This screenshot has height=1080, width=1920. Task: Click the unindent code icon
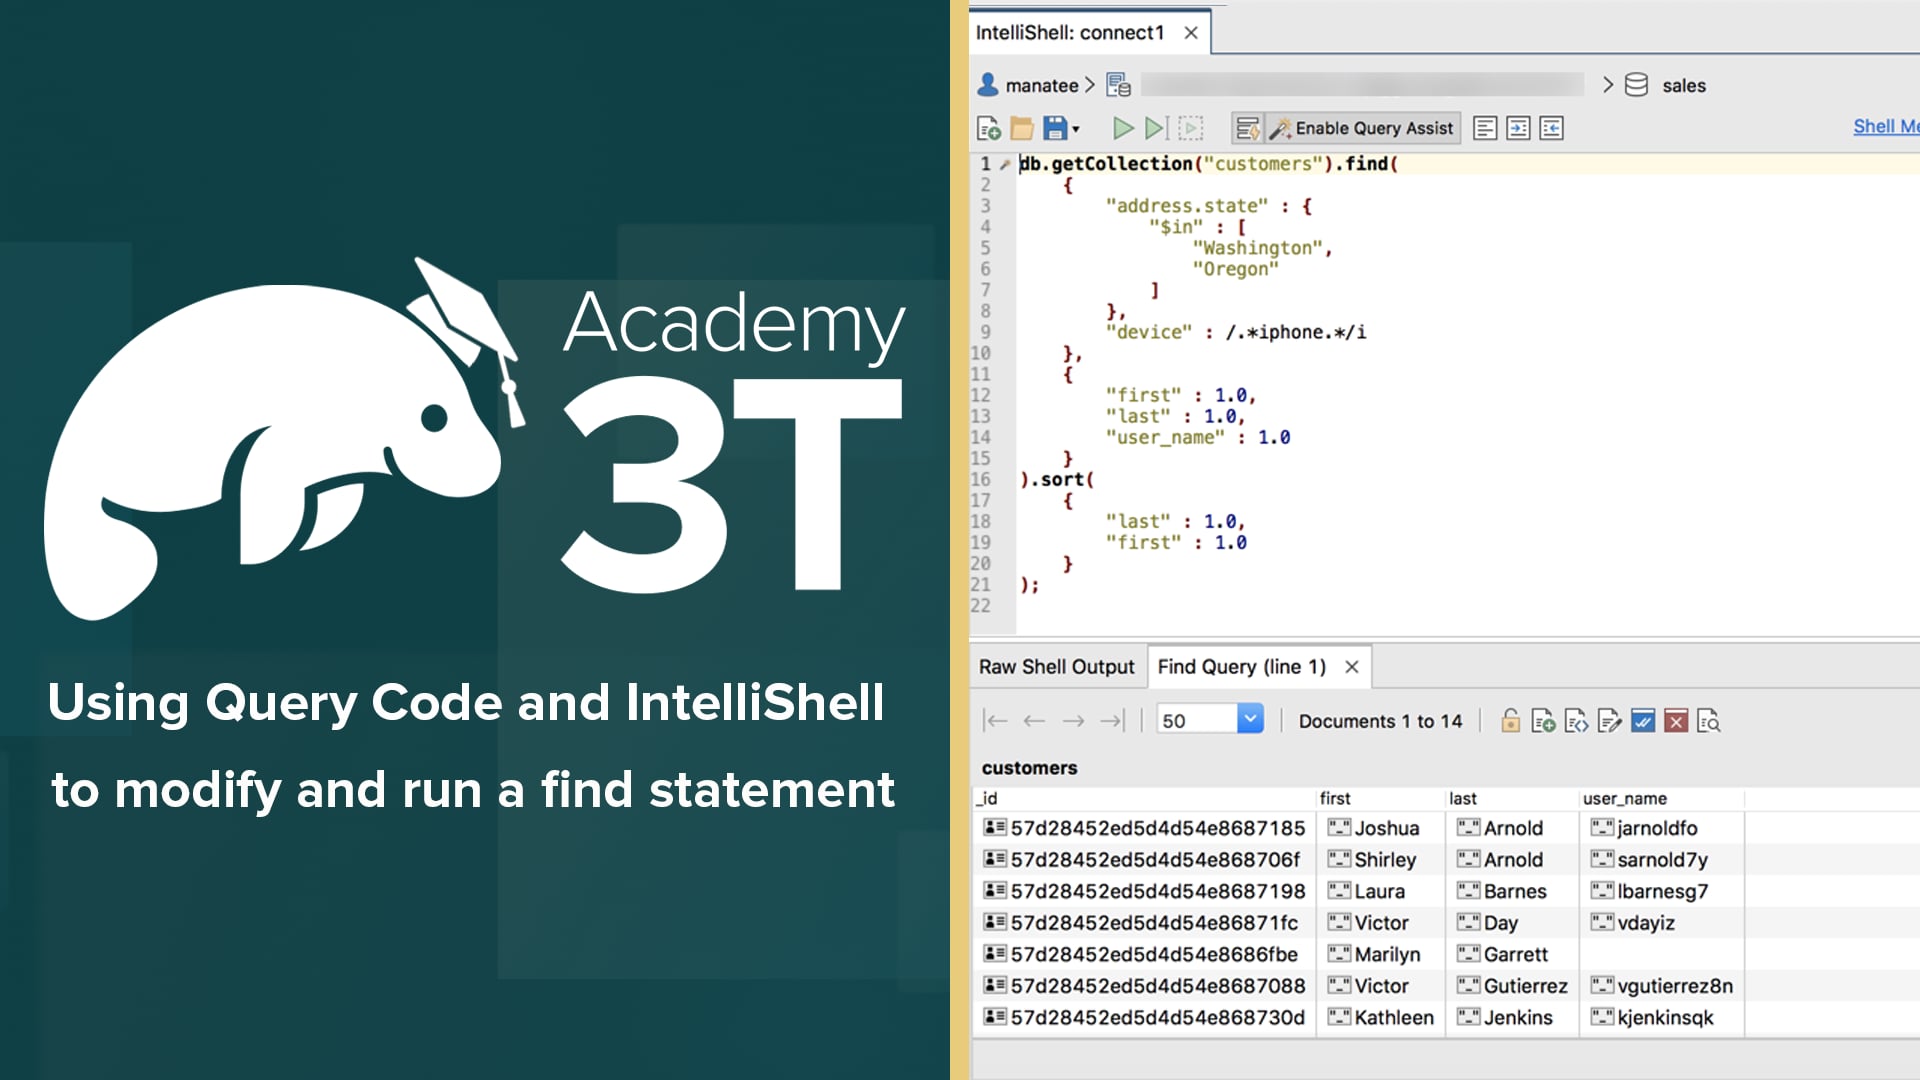[x=1551, y=128]
